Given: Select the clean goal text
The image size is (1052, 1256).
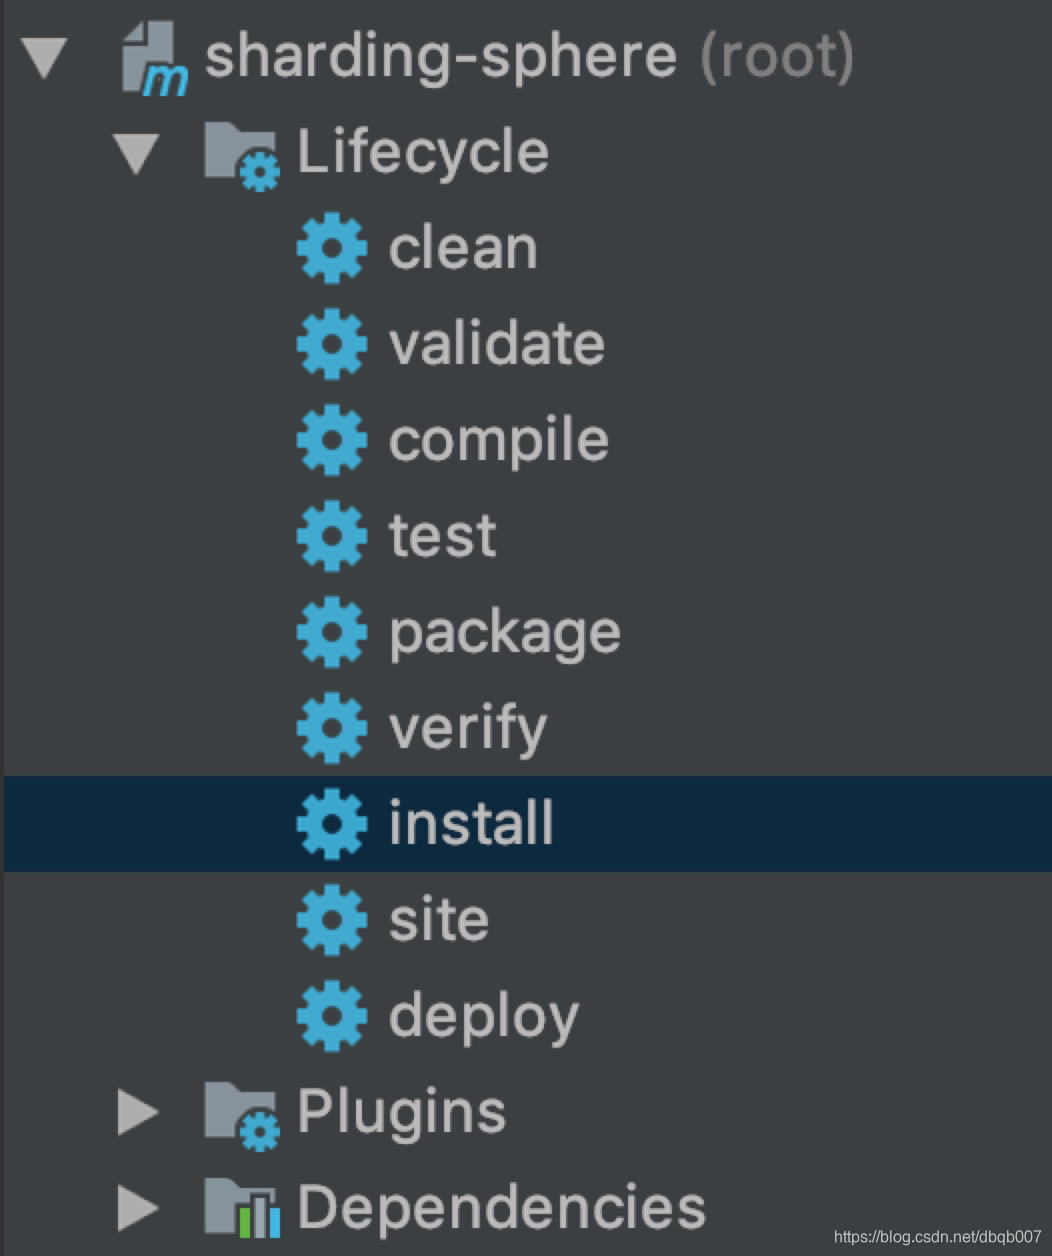Looking at the screenshot, I should click(463, 248).
